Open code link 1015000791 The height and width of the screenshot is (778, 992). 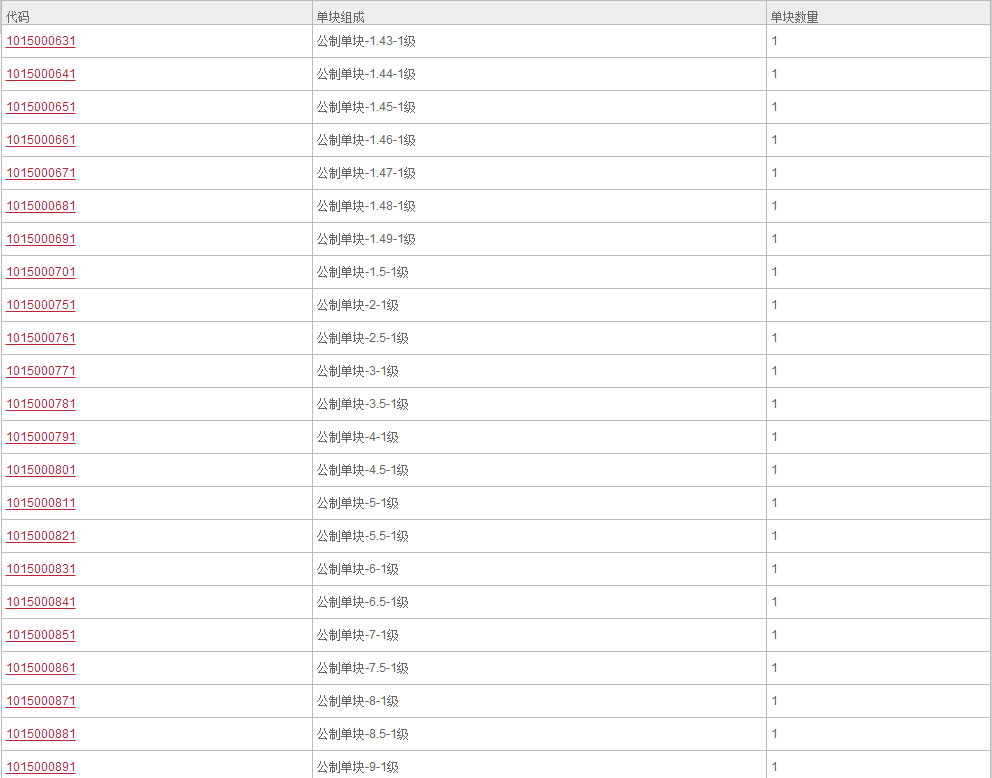point(41,437)
